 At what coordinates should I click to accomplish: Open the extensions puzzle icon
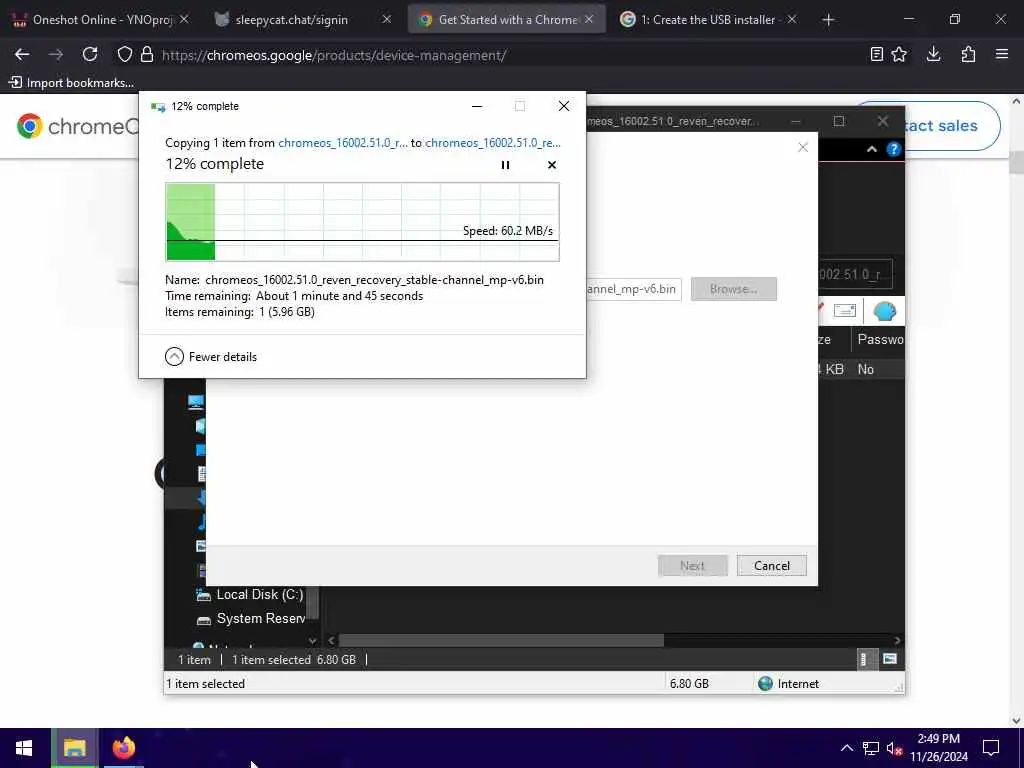tap(968, 55)
